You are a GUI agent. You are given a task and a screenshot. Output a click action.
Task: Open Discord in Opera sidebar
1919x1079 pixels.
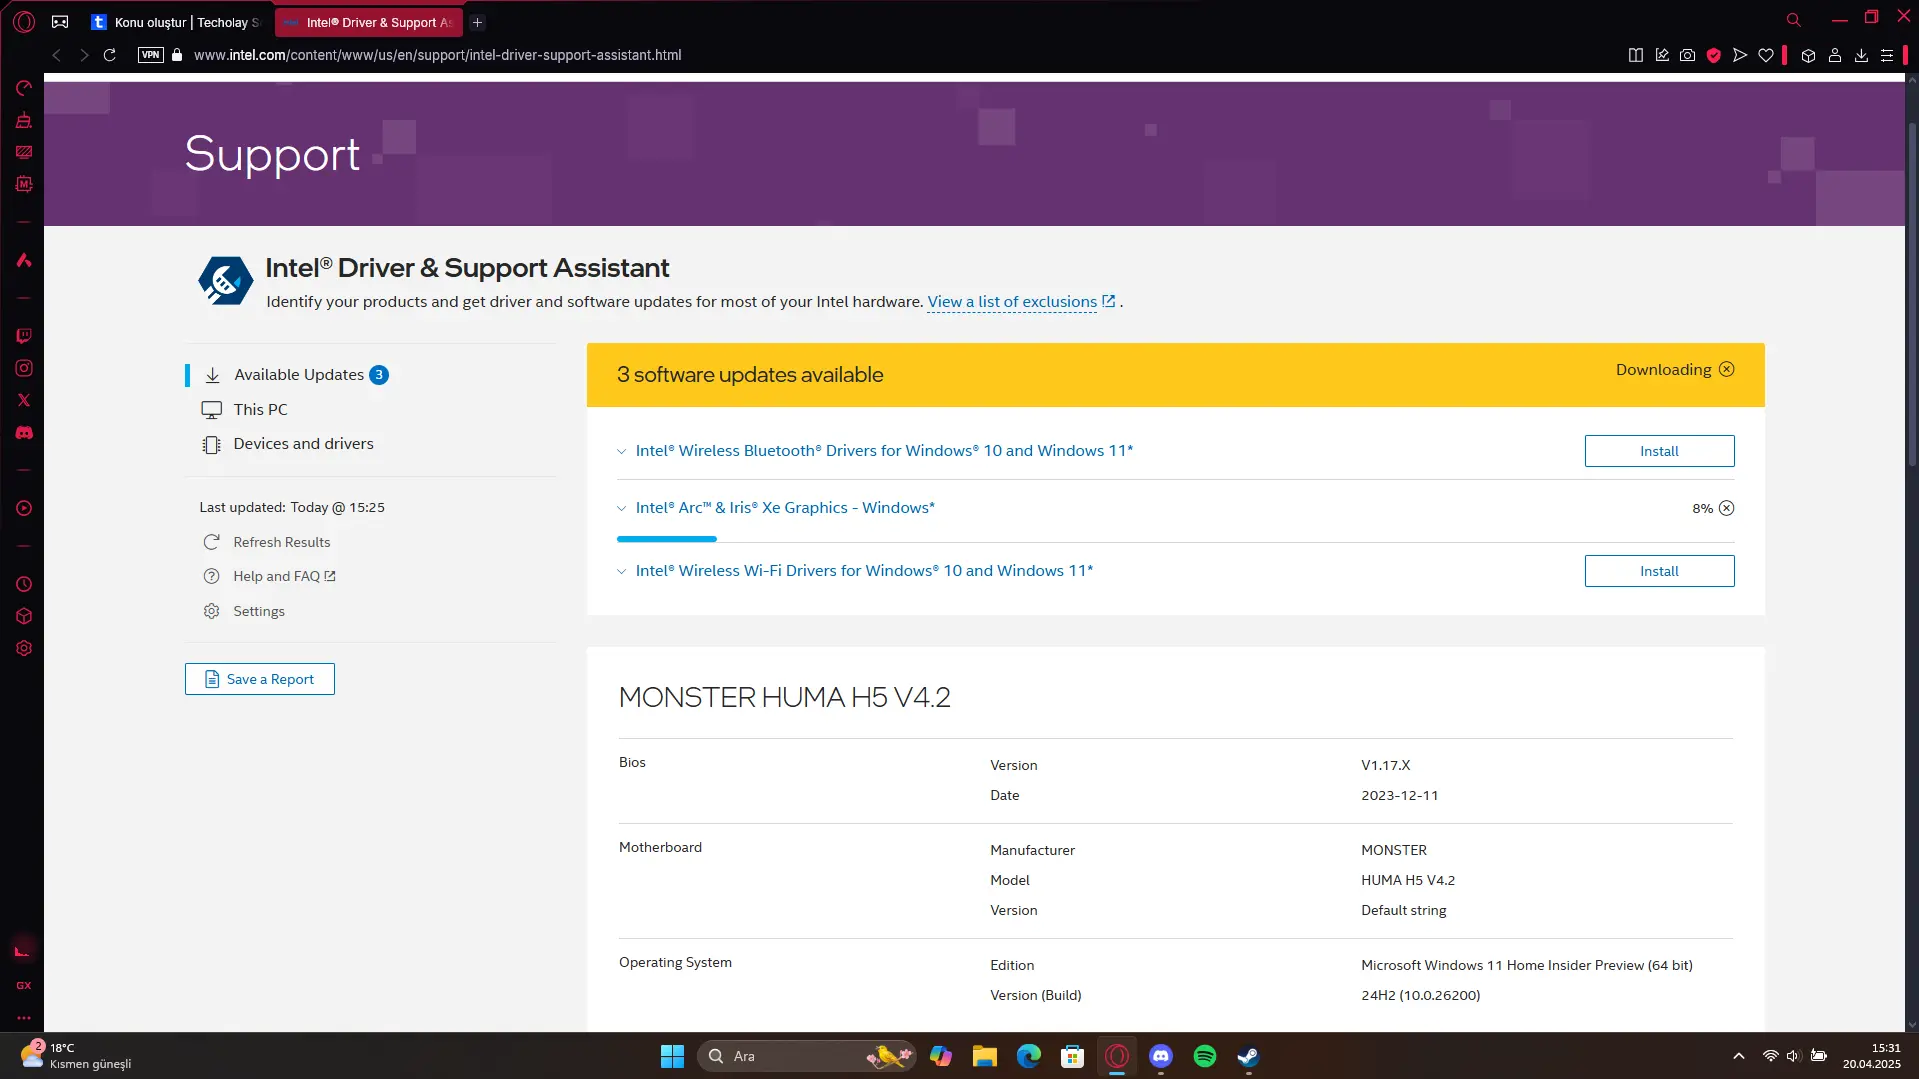click(24, 433)
